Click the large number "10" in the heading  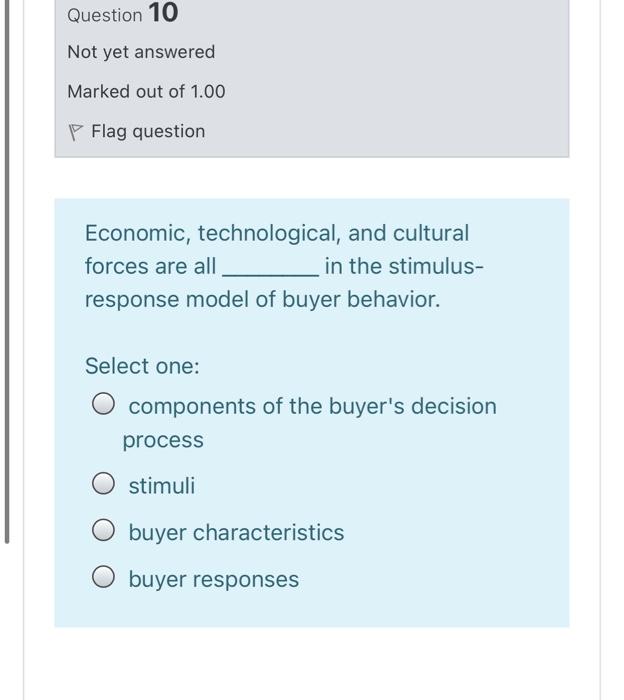[163, 14]
